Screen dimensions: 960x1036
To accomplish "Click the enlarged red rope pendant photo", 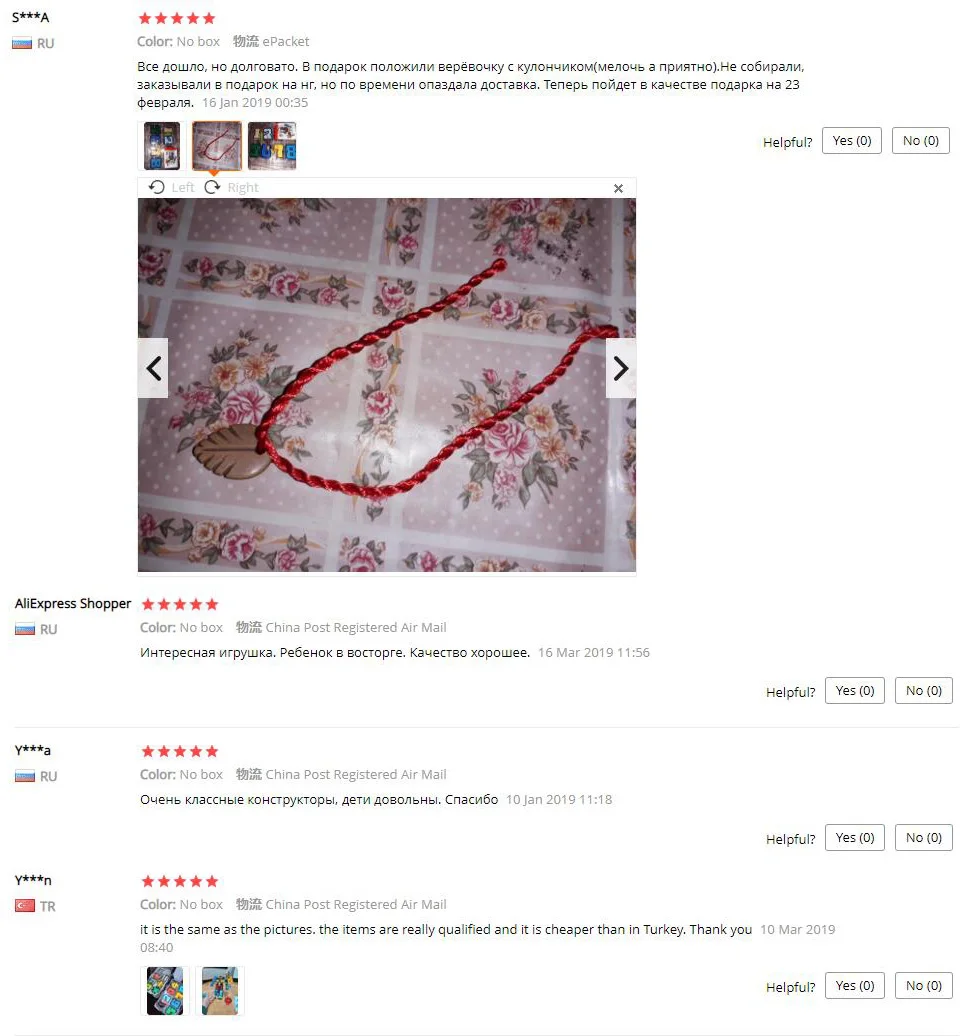I will point(387,385).
